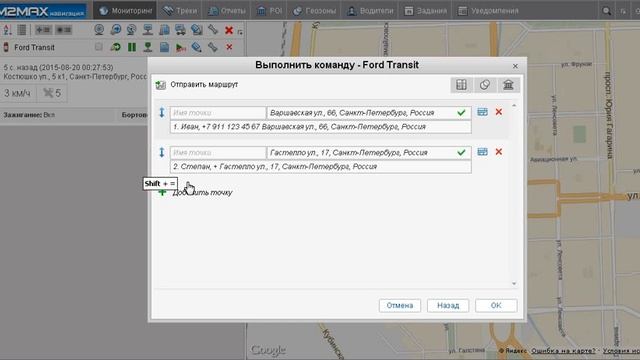
Task: Open the Уведомления tab
Action: pyautogui.click(x=488, y=11)
